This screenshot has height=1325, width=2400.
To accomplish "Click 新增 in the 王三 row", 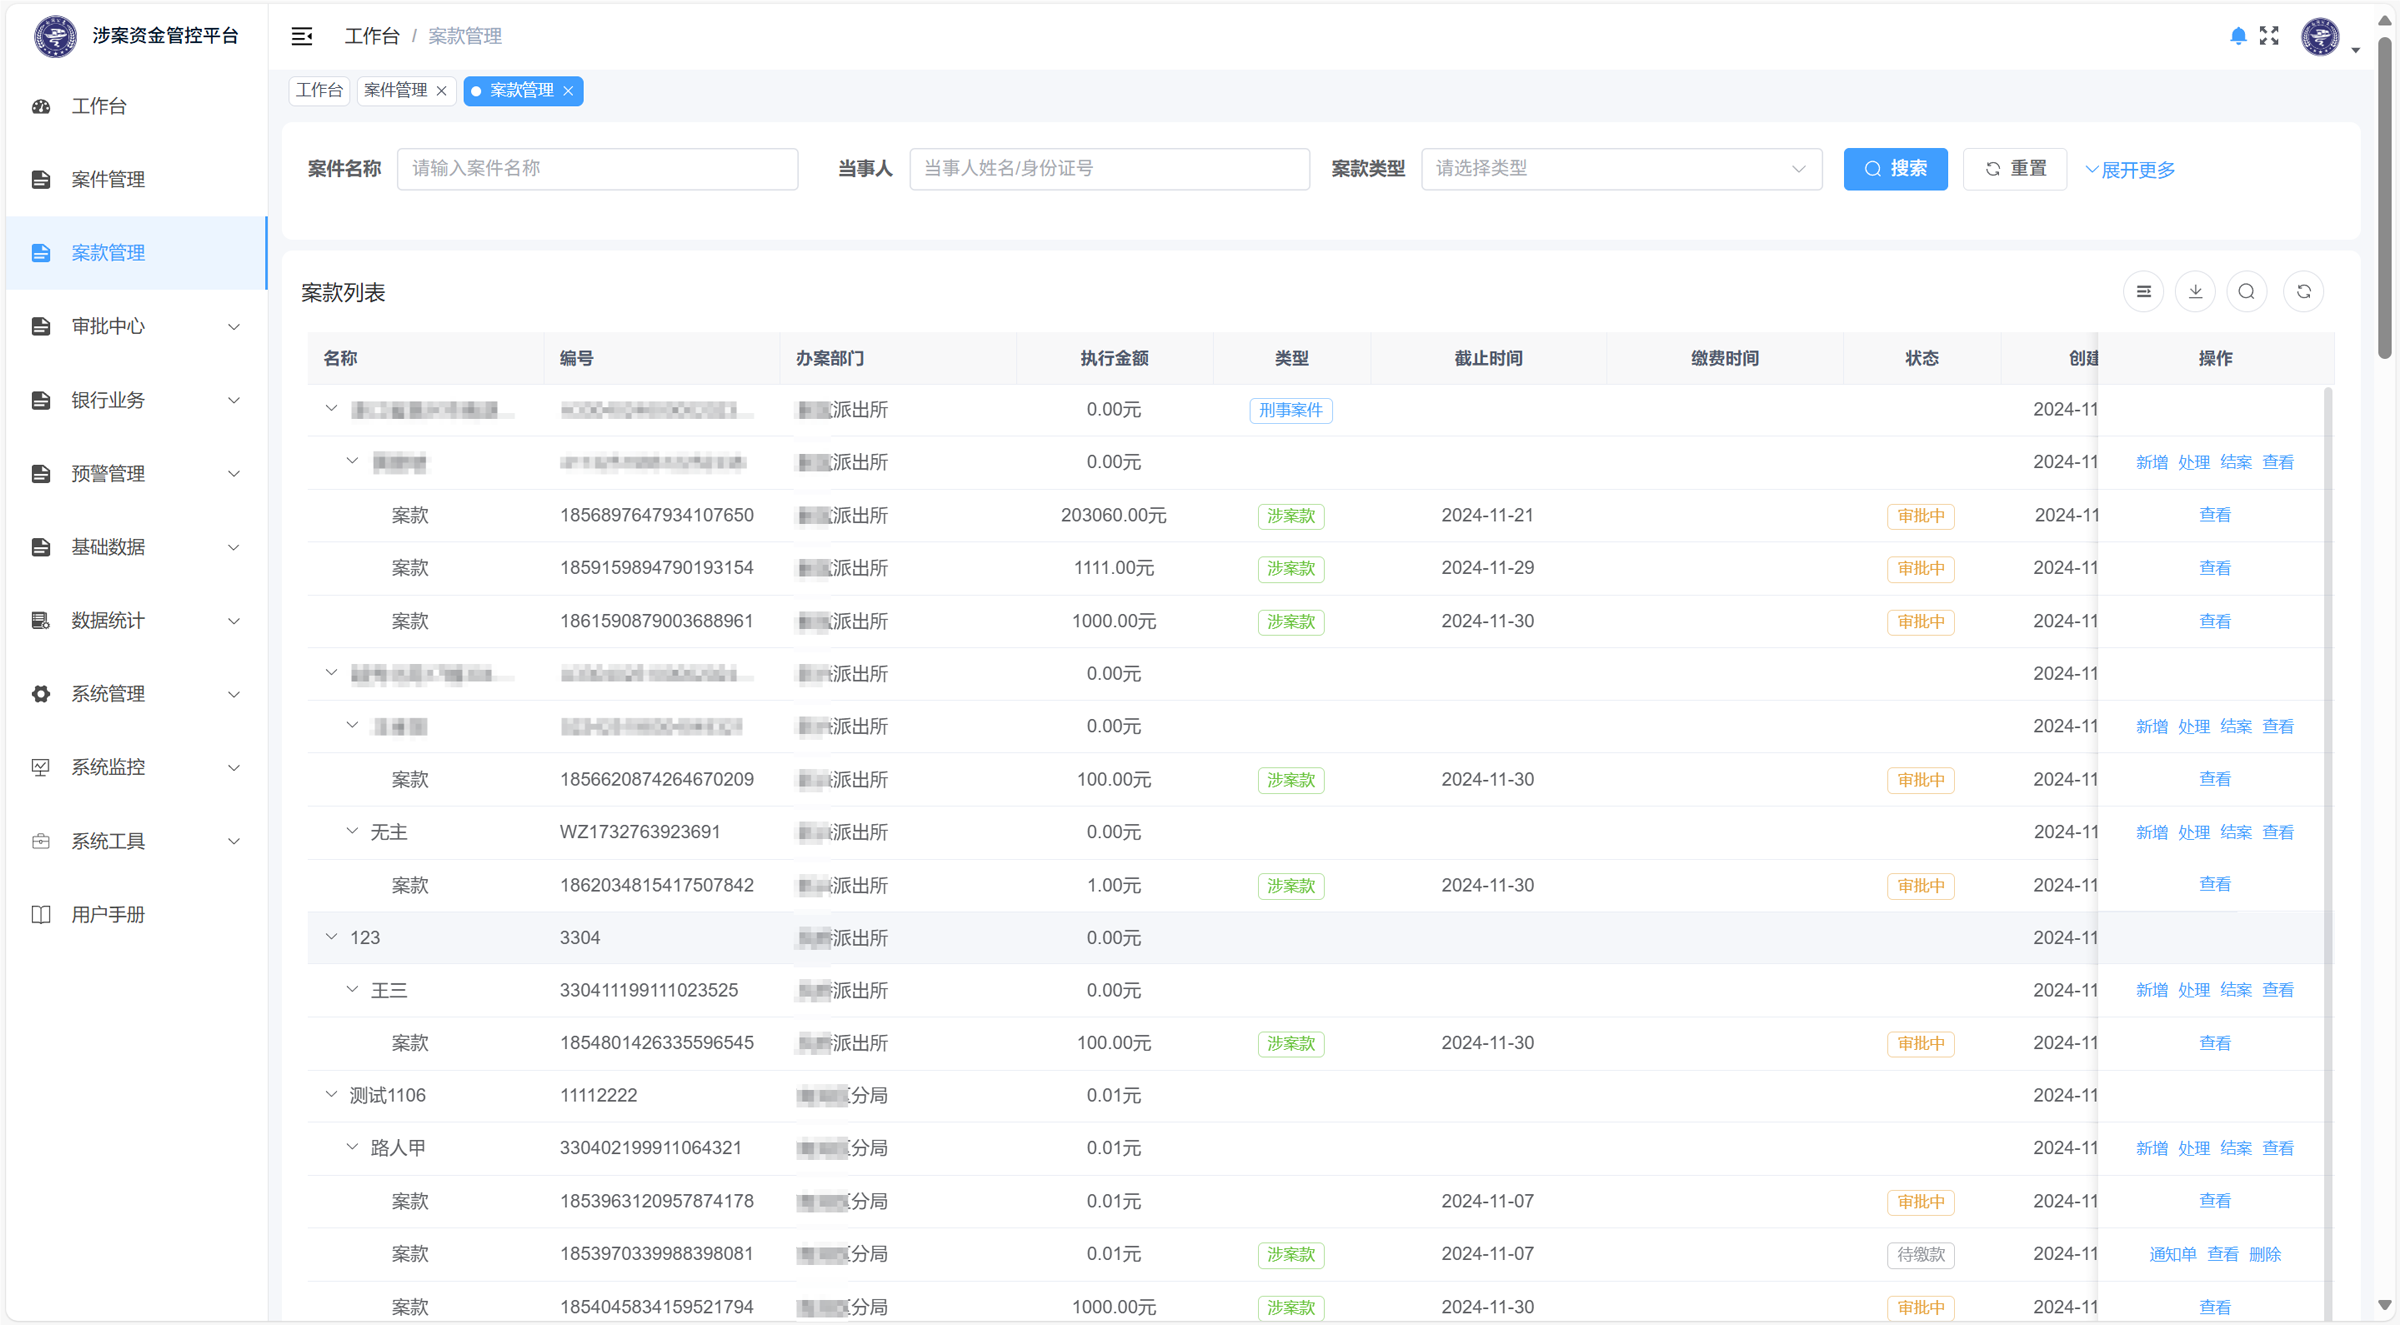I will click(x=2152, y=990).
